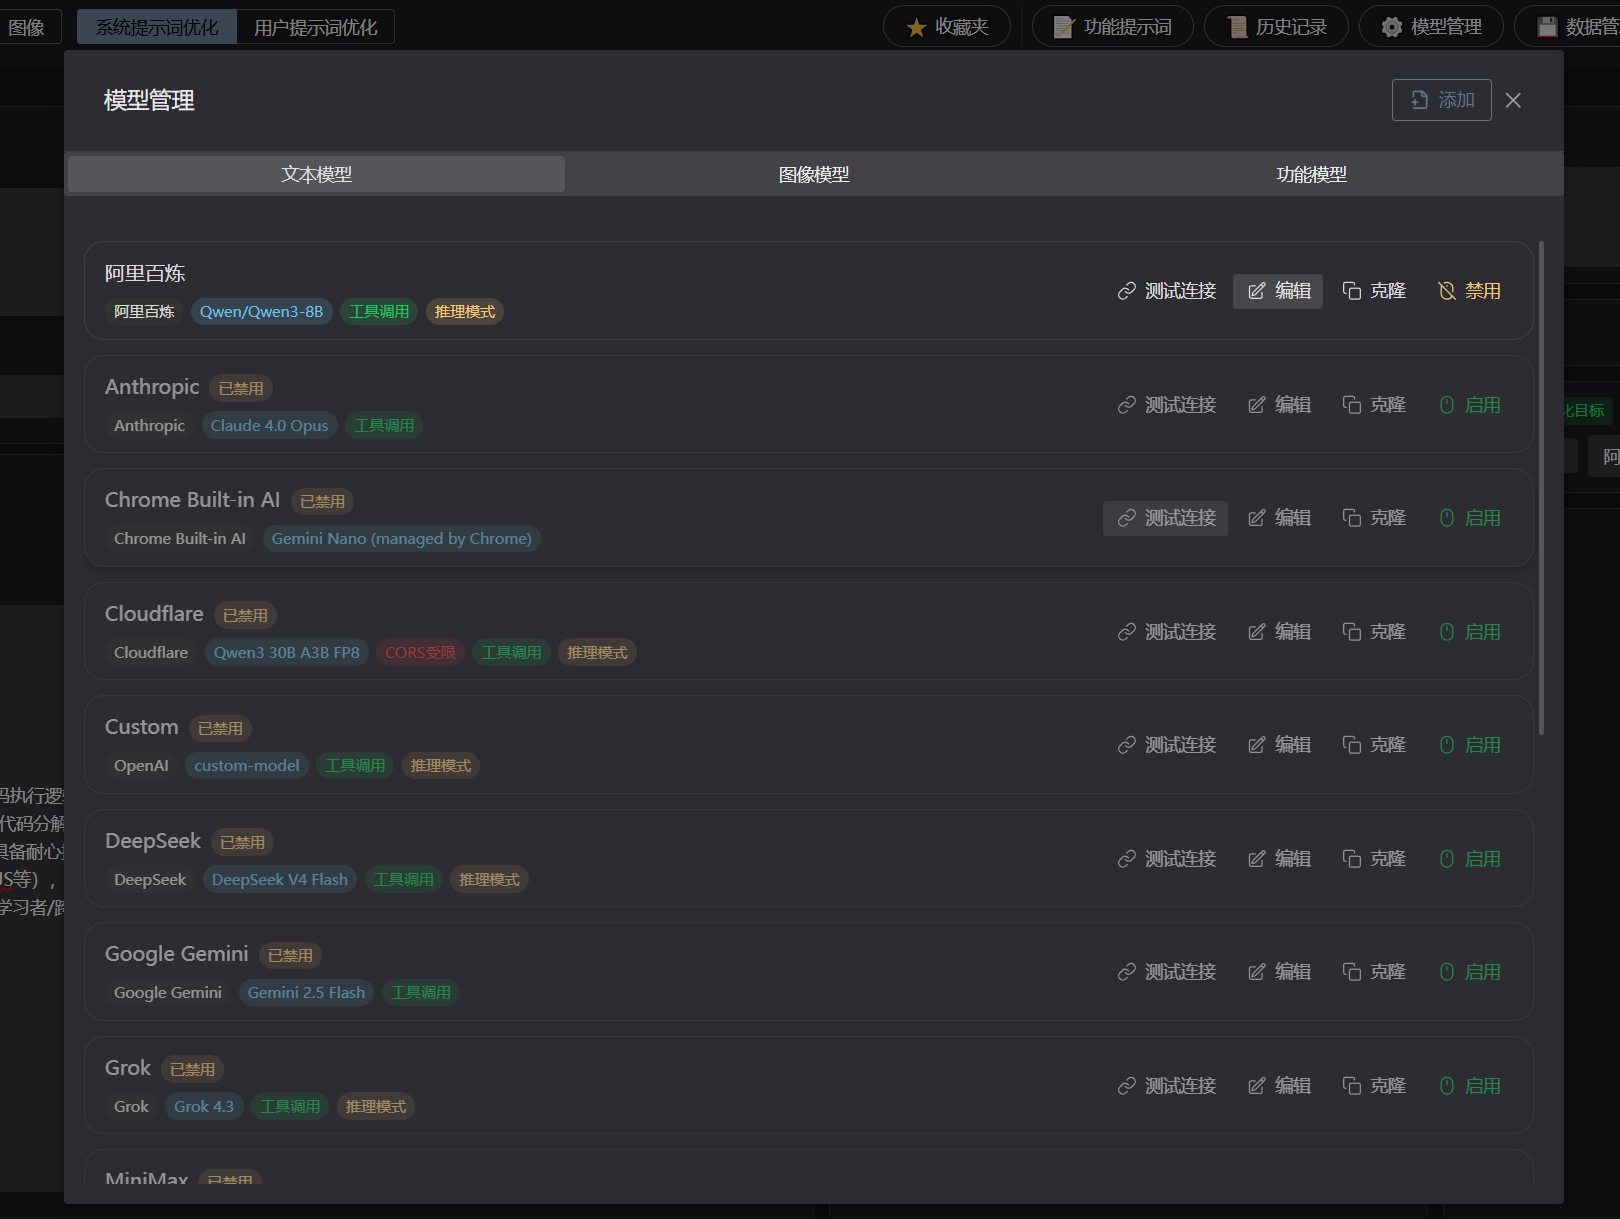Click the Gemini 2.5 Flash tag
This screenshot has width=1620, height=1219.
(x=306, y=993)
